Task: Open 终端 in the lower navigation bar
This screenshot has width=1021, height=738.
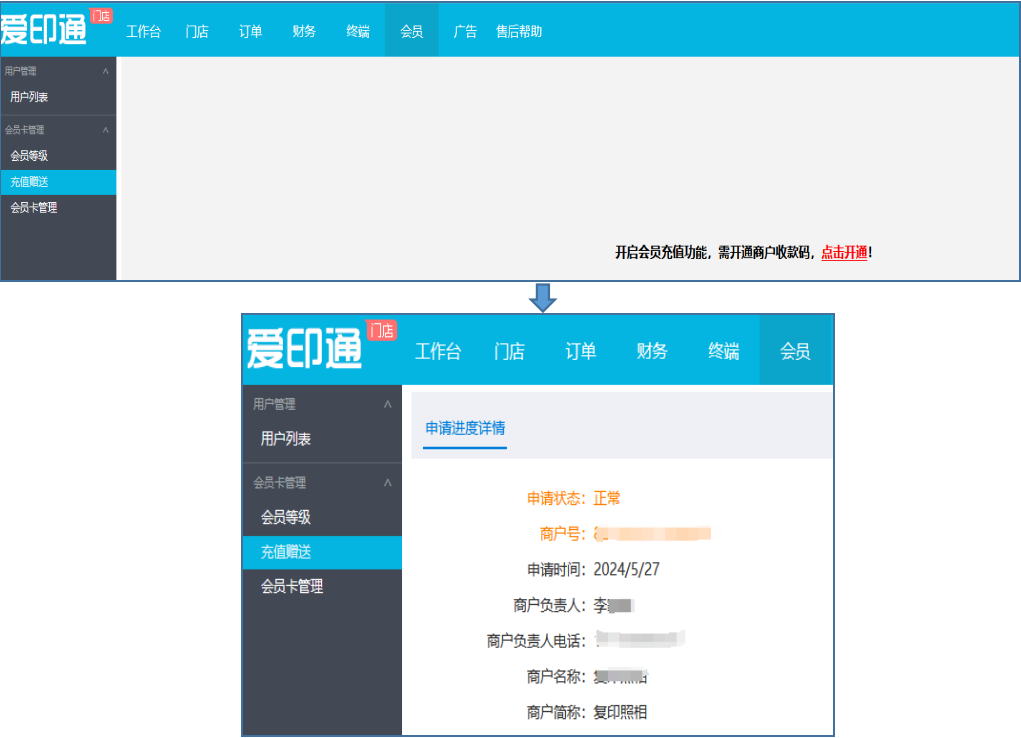Action: [724, 351]
